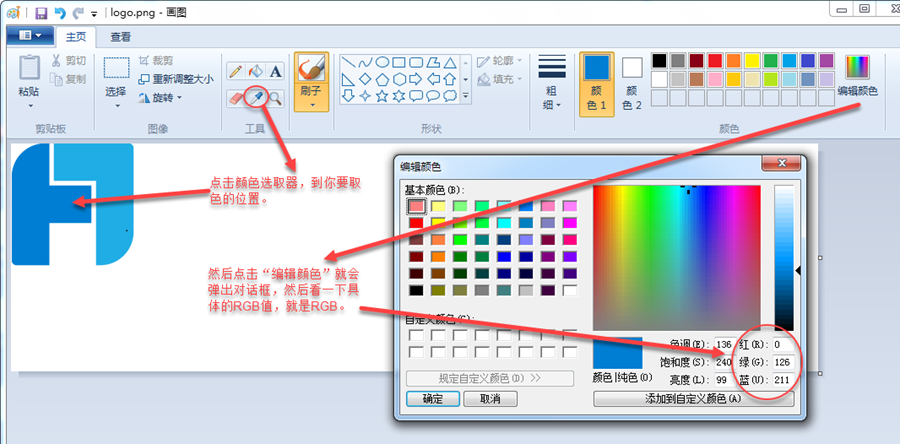
Task: Open Customize Quick Access Toolbar arrow
Action: pos(94,13)
